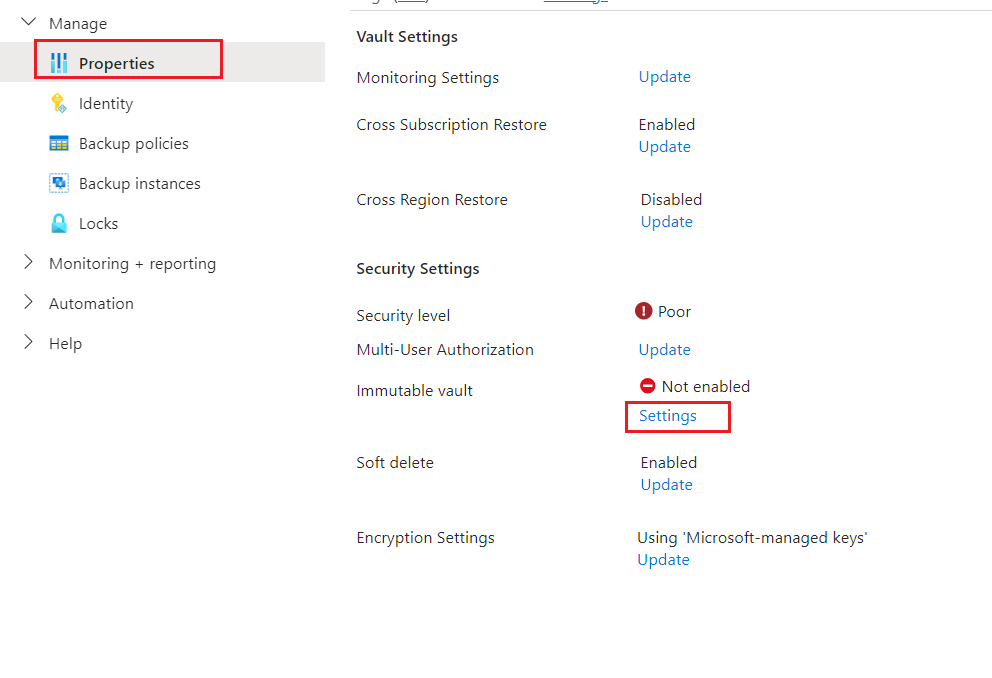The height and width of the screenshot is (678, 992).
Task: Click Update under Cross Region Restore
Action: 667,222
